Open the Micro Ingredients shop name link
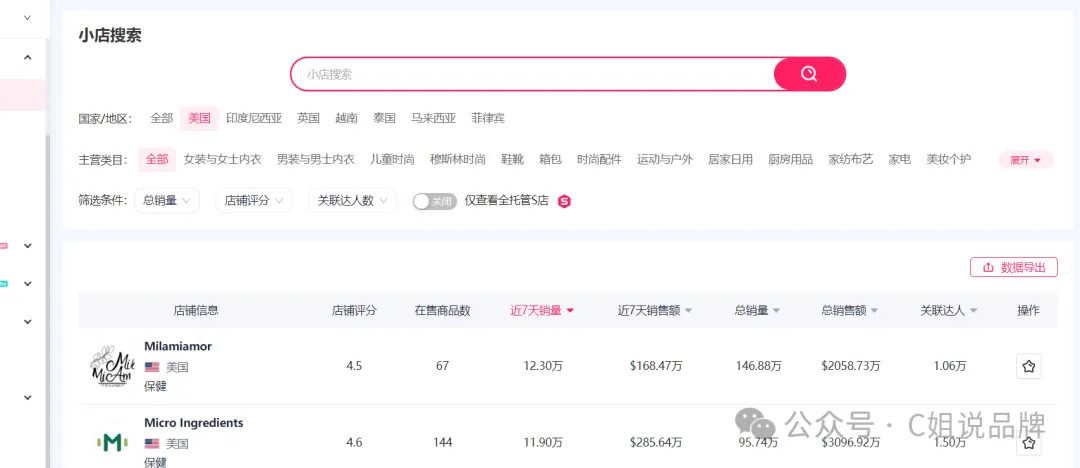This screenshot has width=1080, height=468. click(x=194, y=423)
